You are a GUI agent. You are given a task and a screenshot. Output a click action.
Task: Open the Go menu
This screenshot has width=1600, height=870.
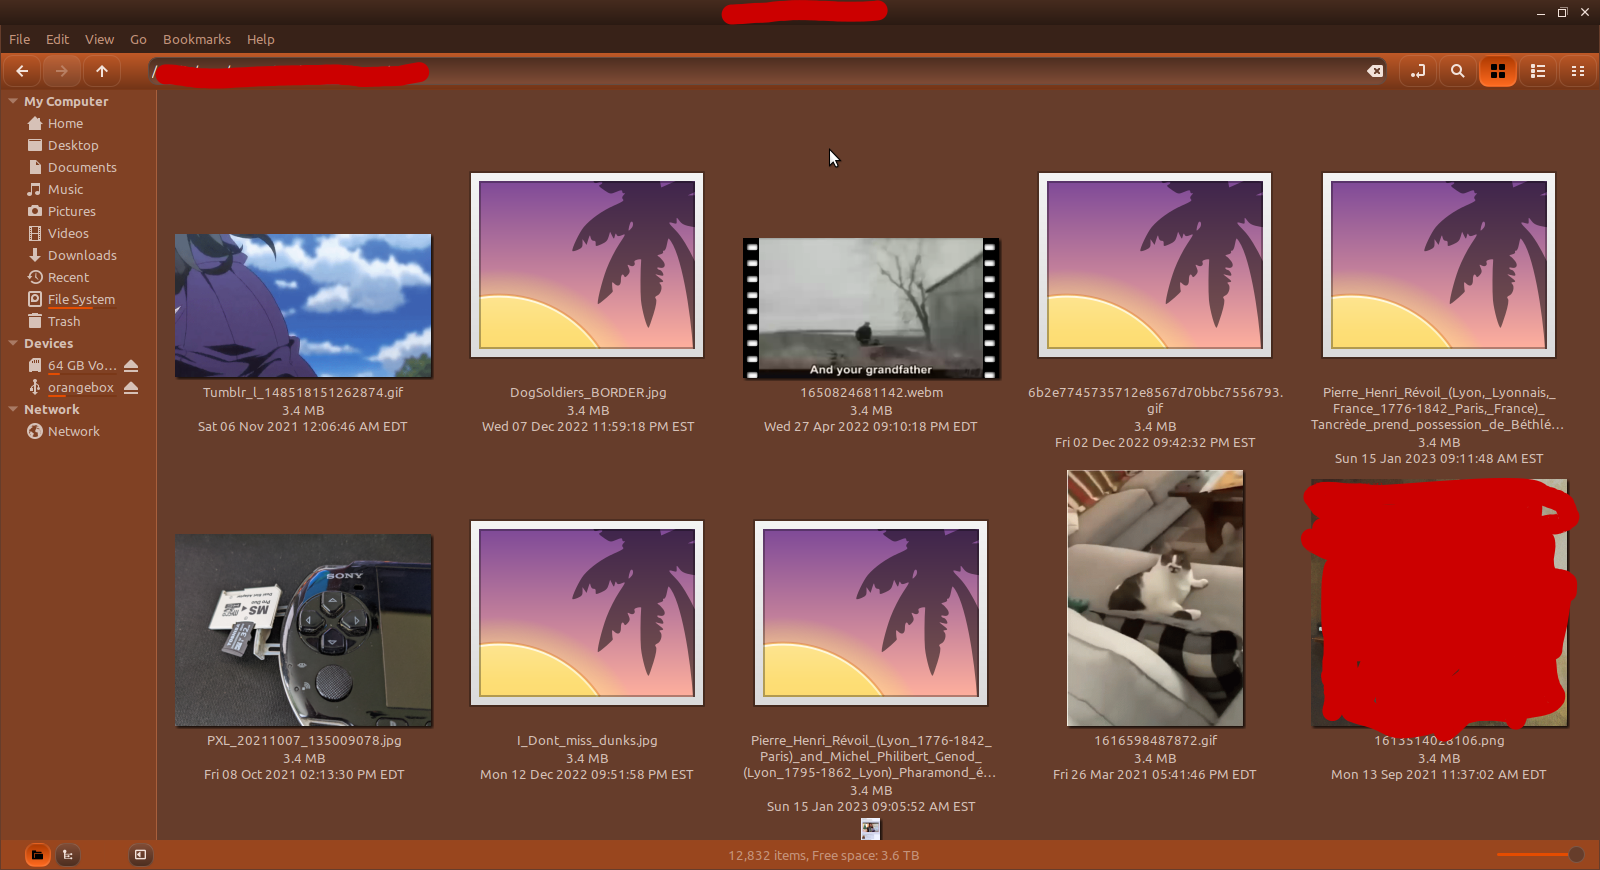coord(138,40)
